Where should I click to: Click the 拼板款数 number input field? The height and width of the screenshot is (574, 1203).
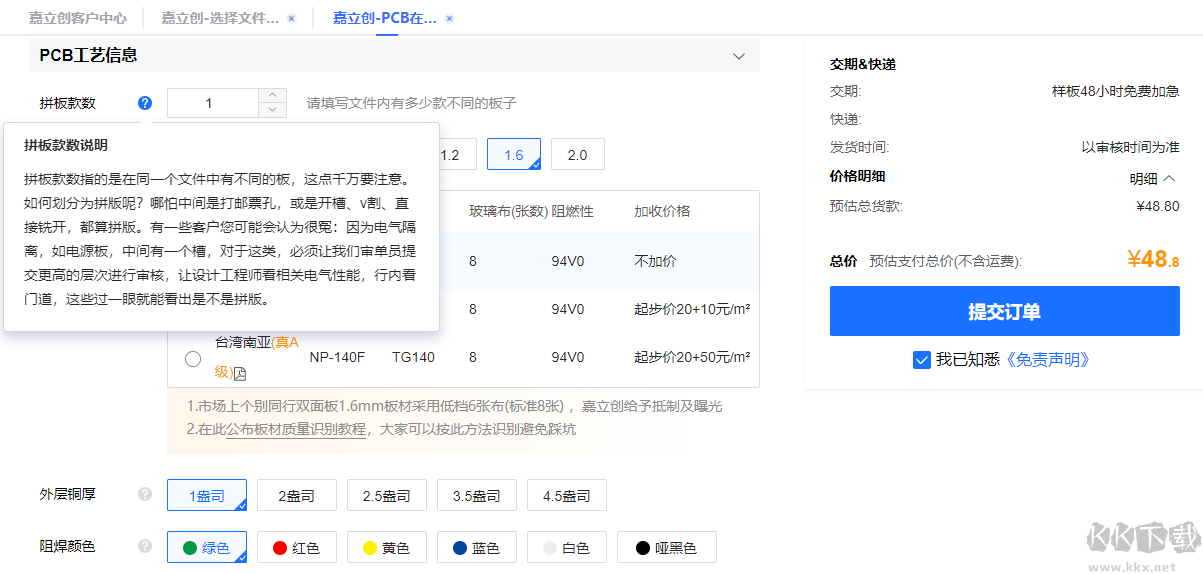pyautogui.click(x=212, y=103)
